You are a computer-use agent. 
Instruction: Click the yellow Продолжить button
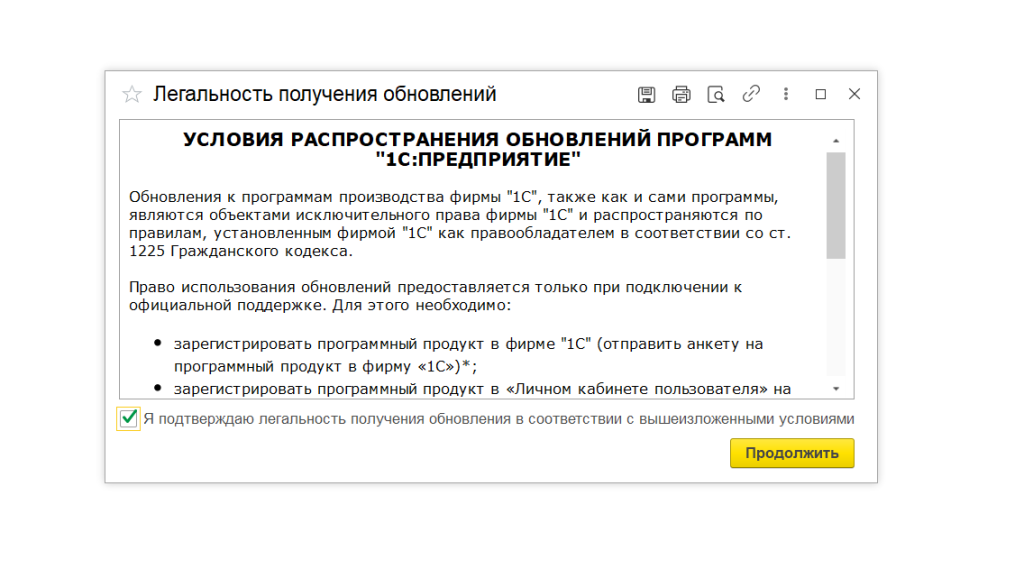pos(792,453)
